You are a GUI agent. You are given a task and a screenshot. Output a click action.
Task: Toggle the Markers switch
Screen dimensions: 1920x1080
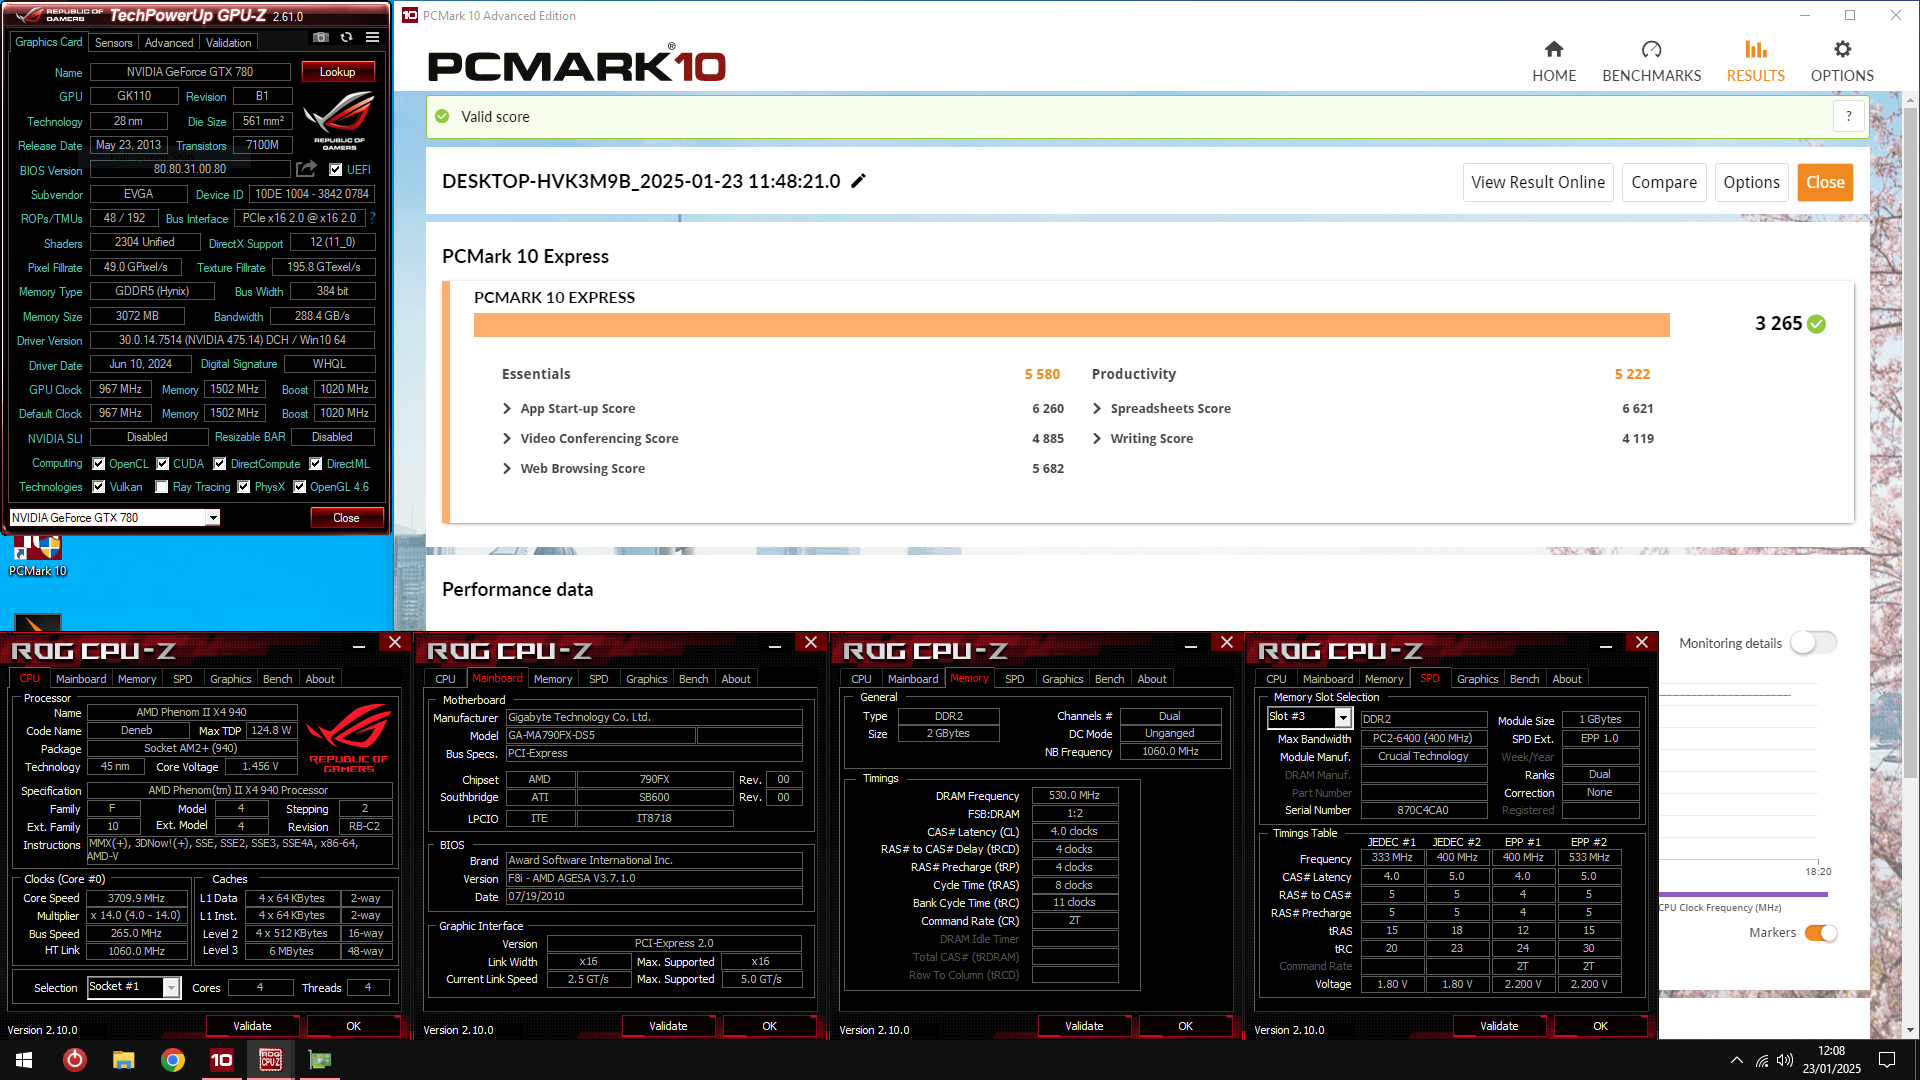click(x=1821, y=933)
